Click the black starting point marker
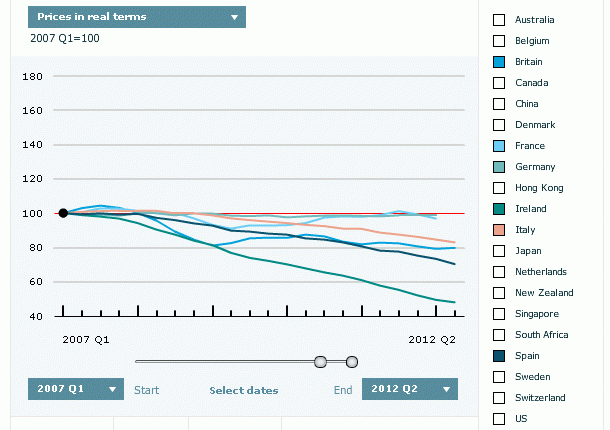Screen dimensions: 610x430 click(63, 213)
